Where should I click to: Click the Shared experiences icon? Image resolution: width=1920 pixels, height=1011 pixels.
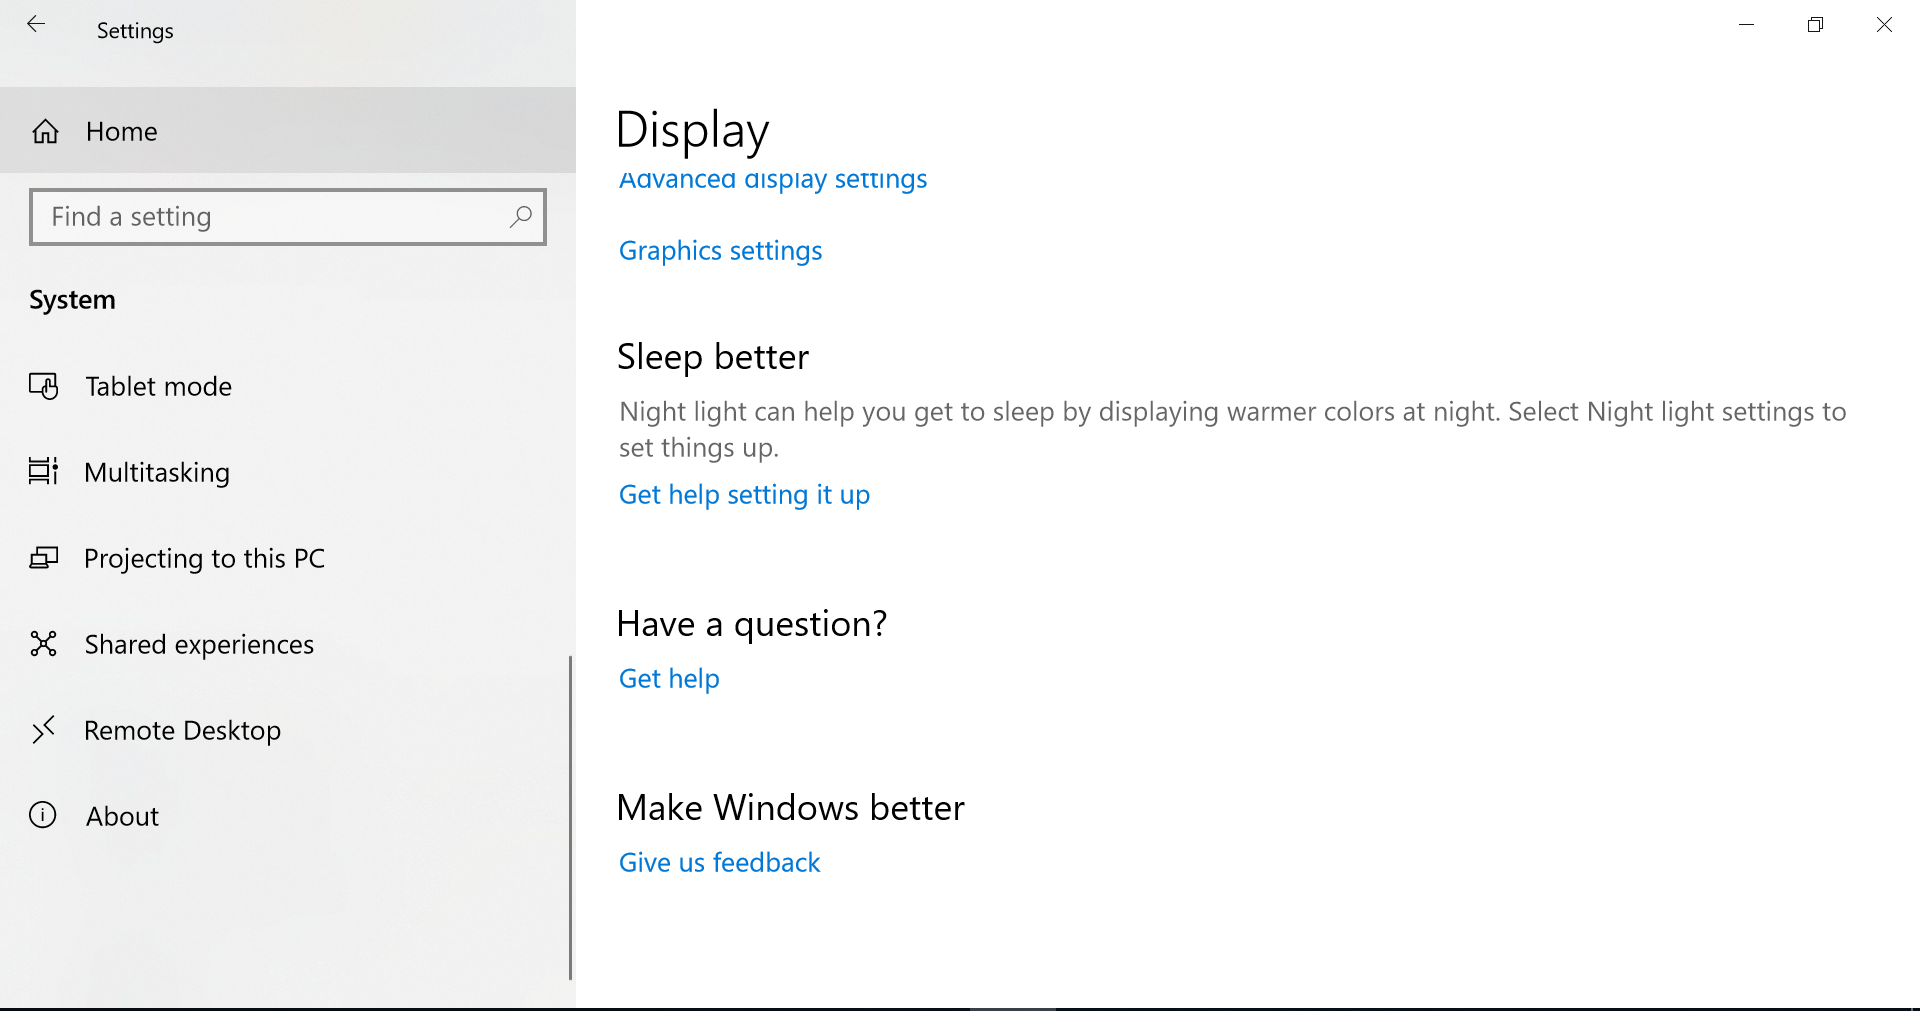44,643
